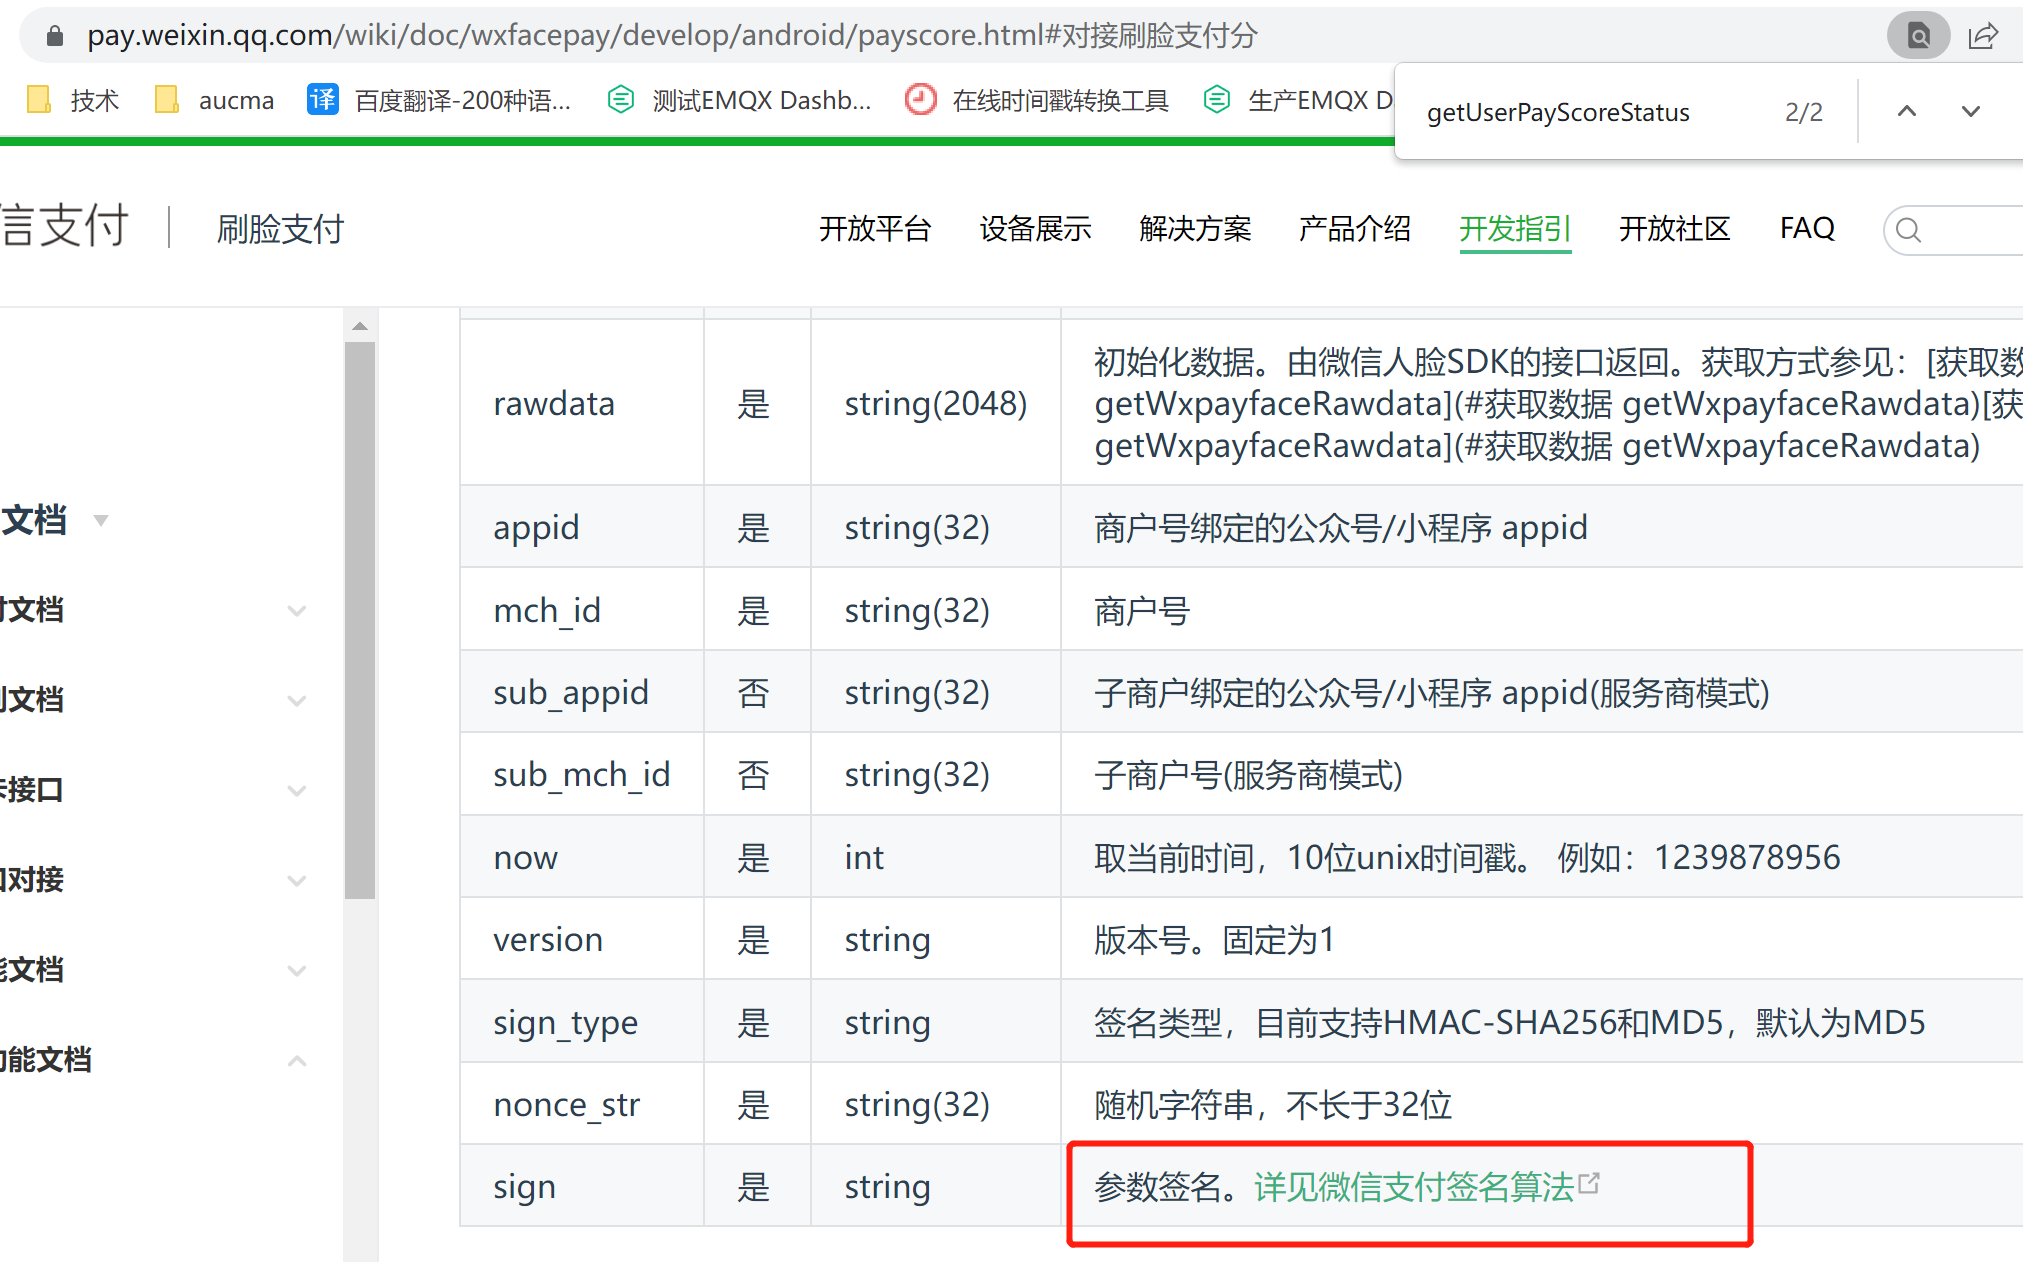Click the share page icon in address bar

click(x=1982, y=36)
